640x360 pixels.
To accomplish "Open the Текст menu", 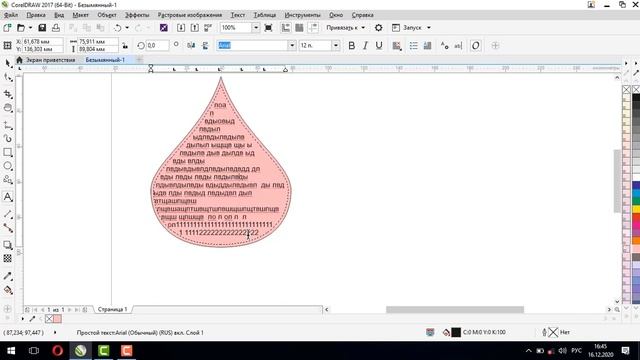I will tap(238, 15).
